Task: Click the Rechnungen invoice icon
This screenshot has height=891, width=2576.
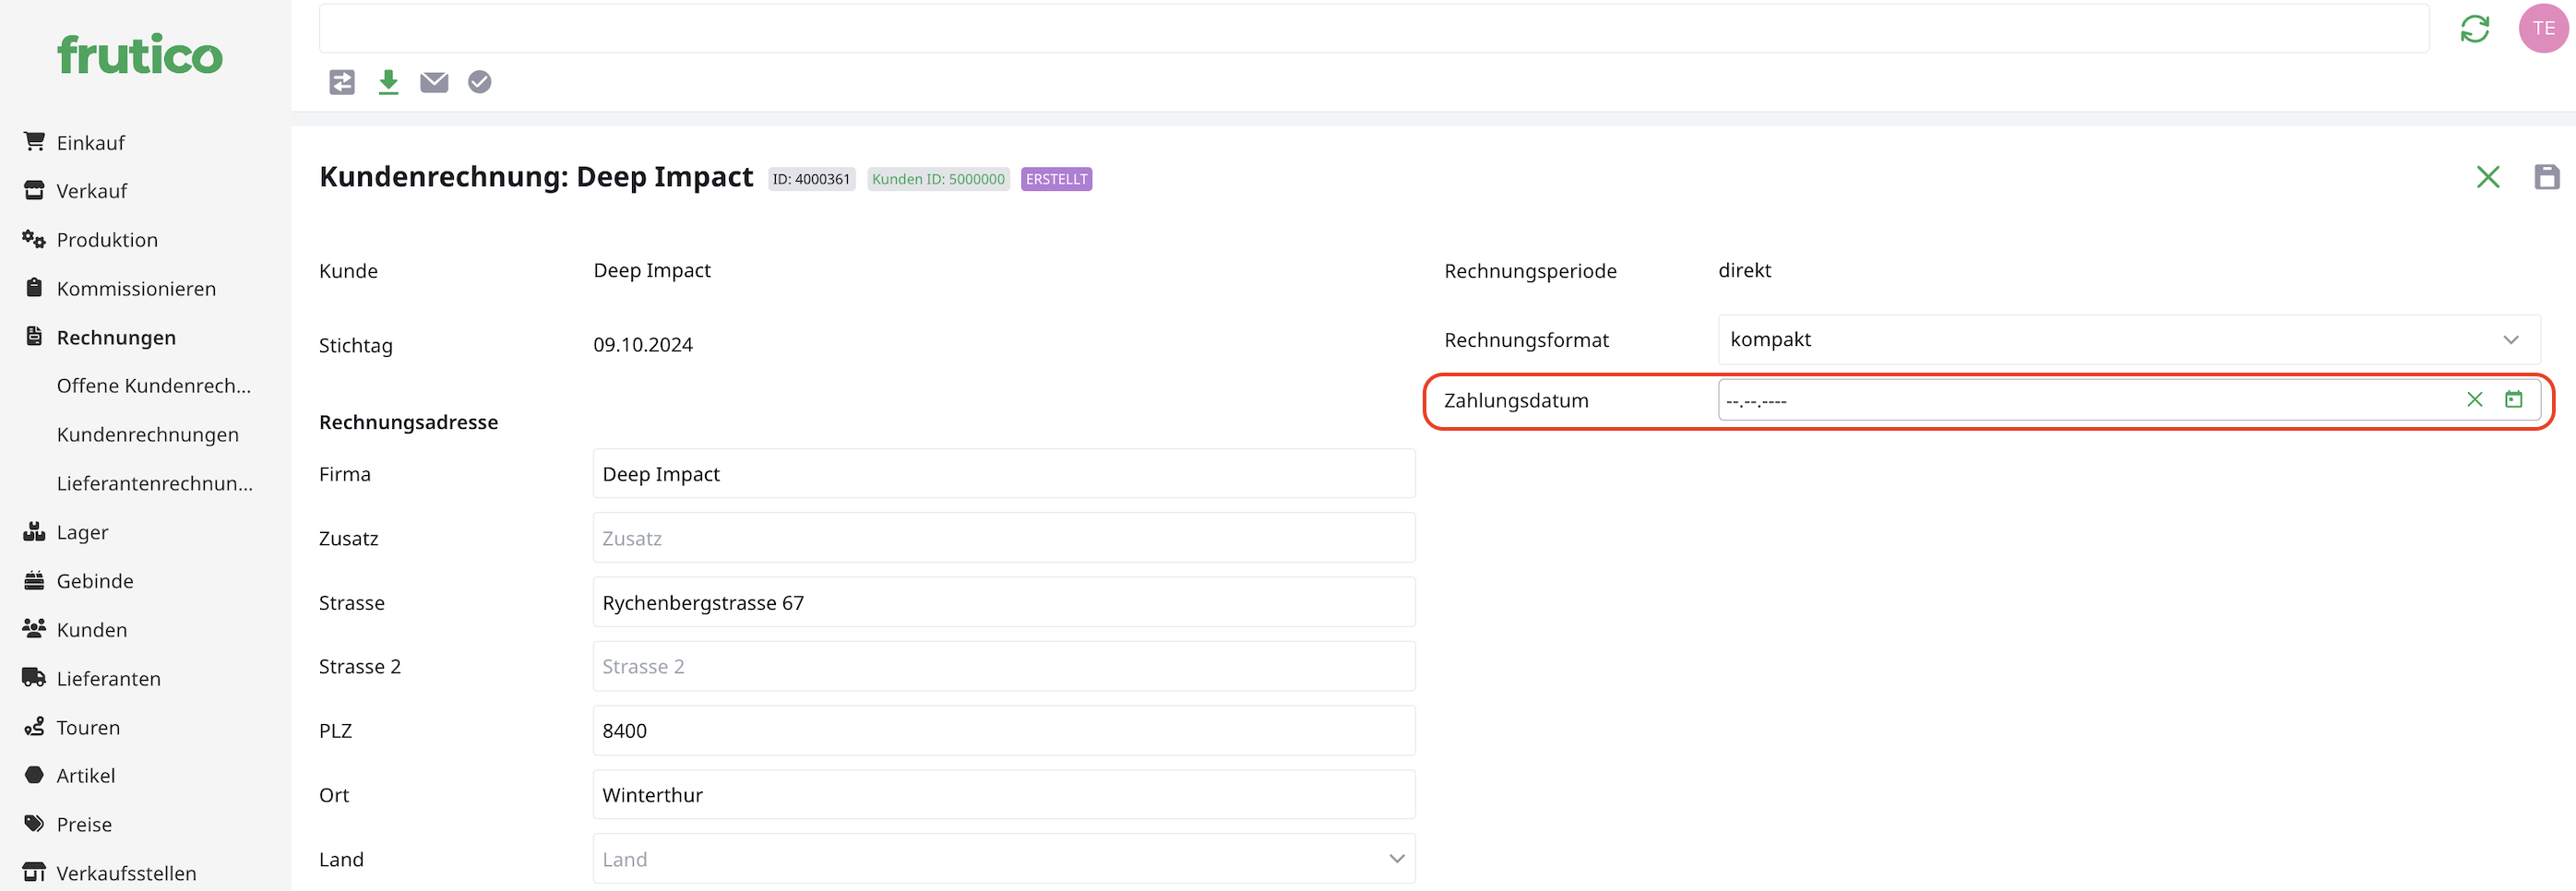Action: point(34,337)
